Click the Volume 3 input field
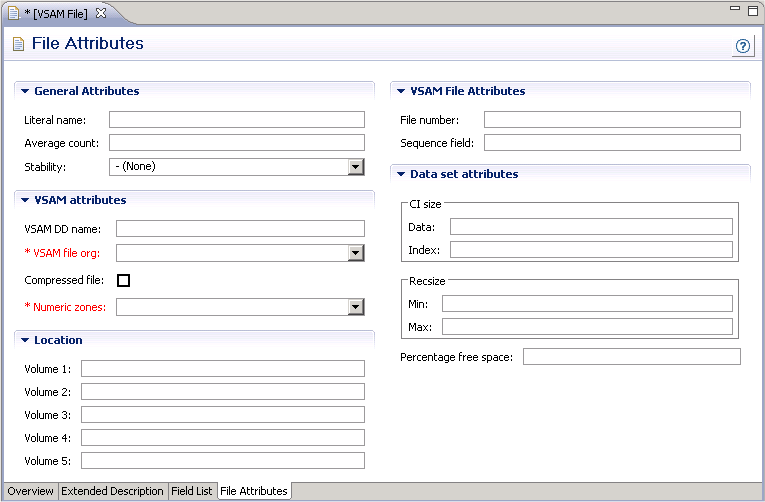Screen dimensions: 765x502 tap(222, 414)
